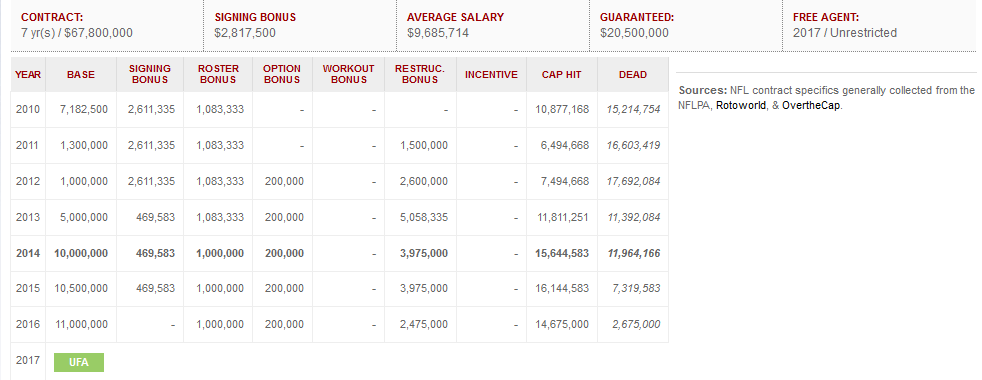Image resolution: width=982 pixels, height=380 pixels.
Task: Click the 2010 dead money value 15,214,754
Action: coord(633,110)
